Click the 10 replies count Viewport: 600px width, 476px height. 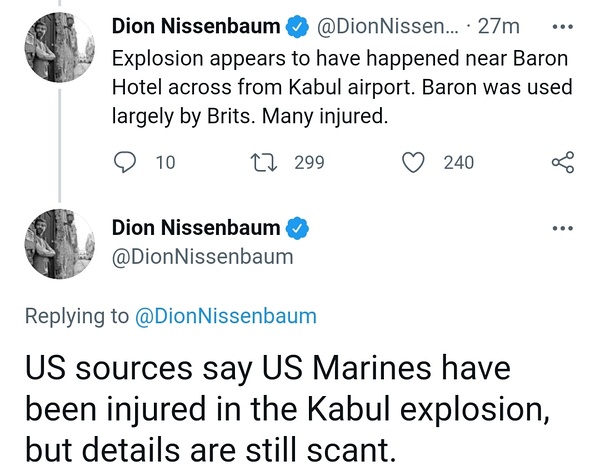165,162
